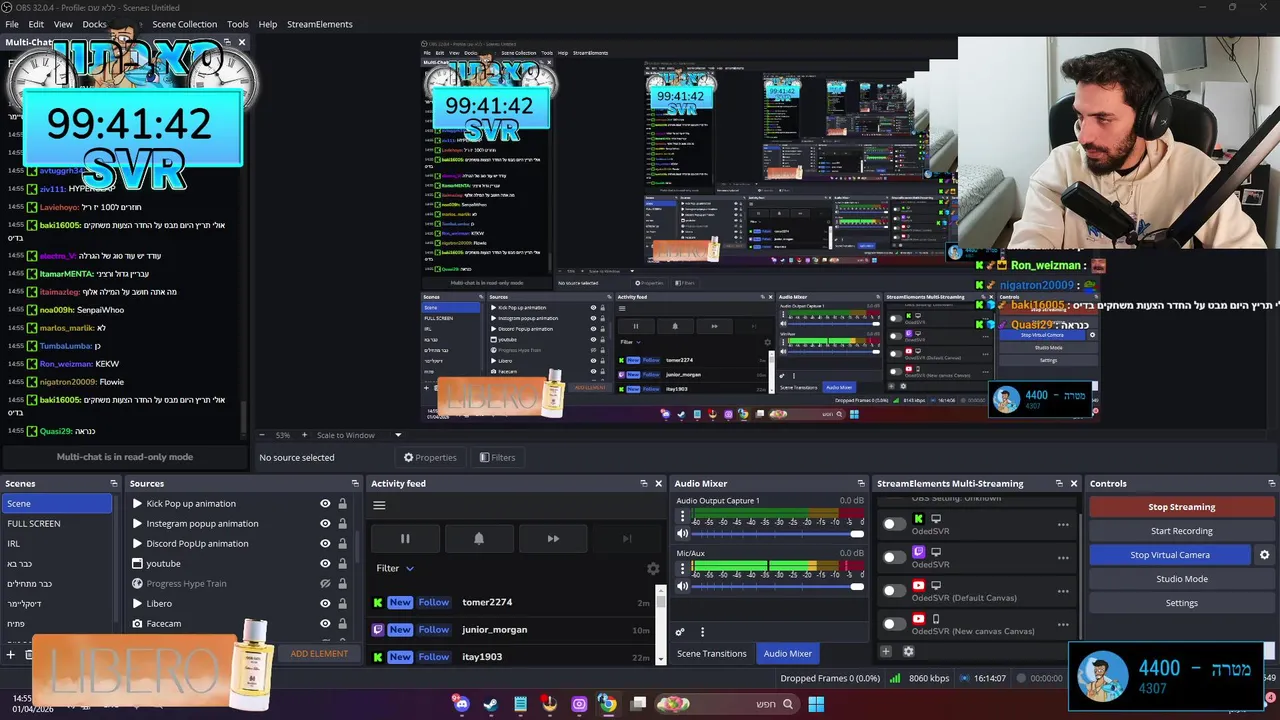Image resolution: width=1280 pixels, height=720 pixels.
Task: Open Audio Output Capture 1 three-dot menu
Action: [683, 517]
